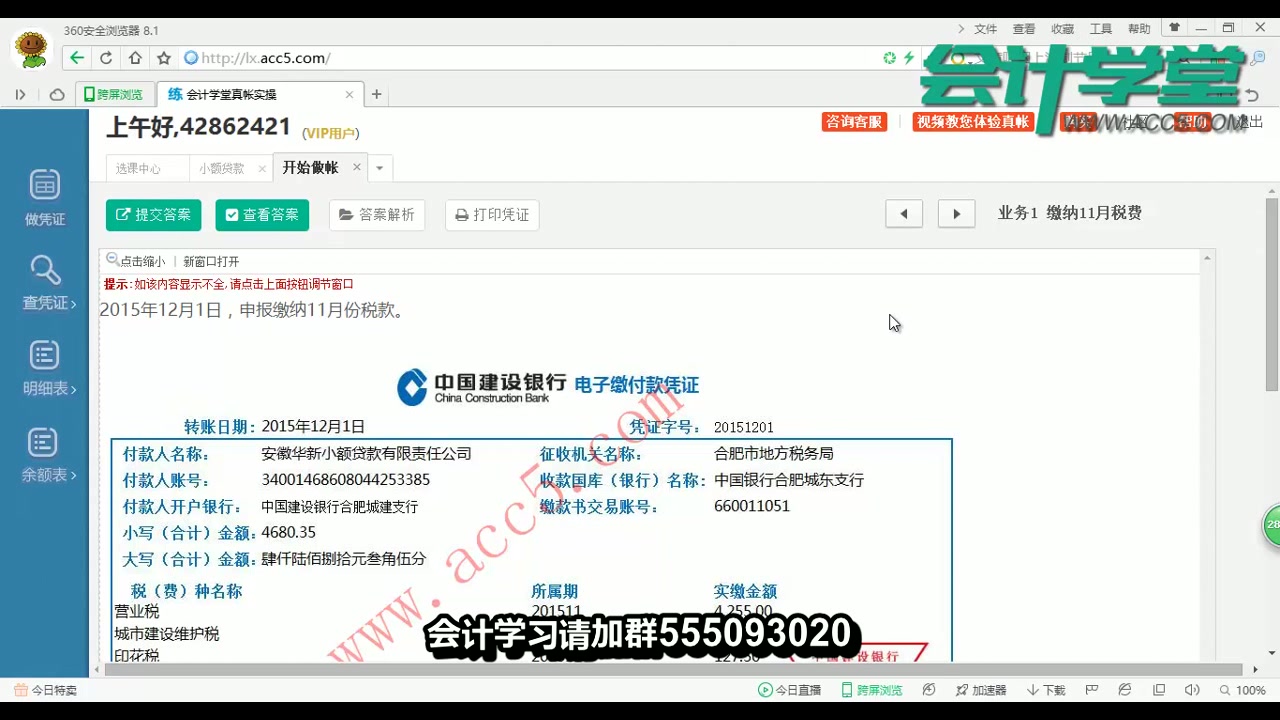Close the 开始做帐 tab

[356, 168]
